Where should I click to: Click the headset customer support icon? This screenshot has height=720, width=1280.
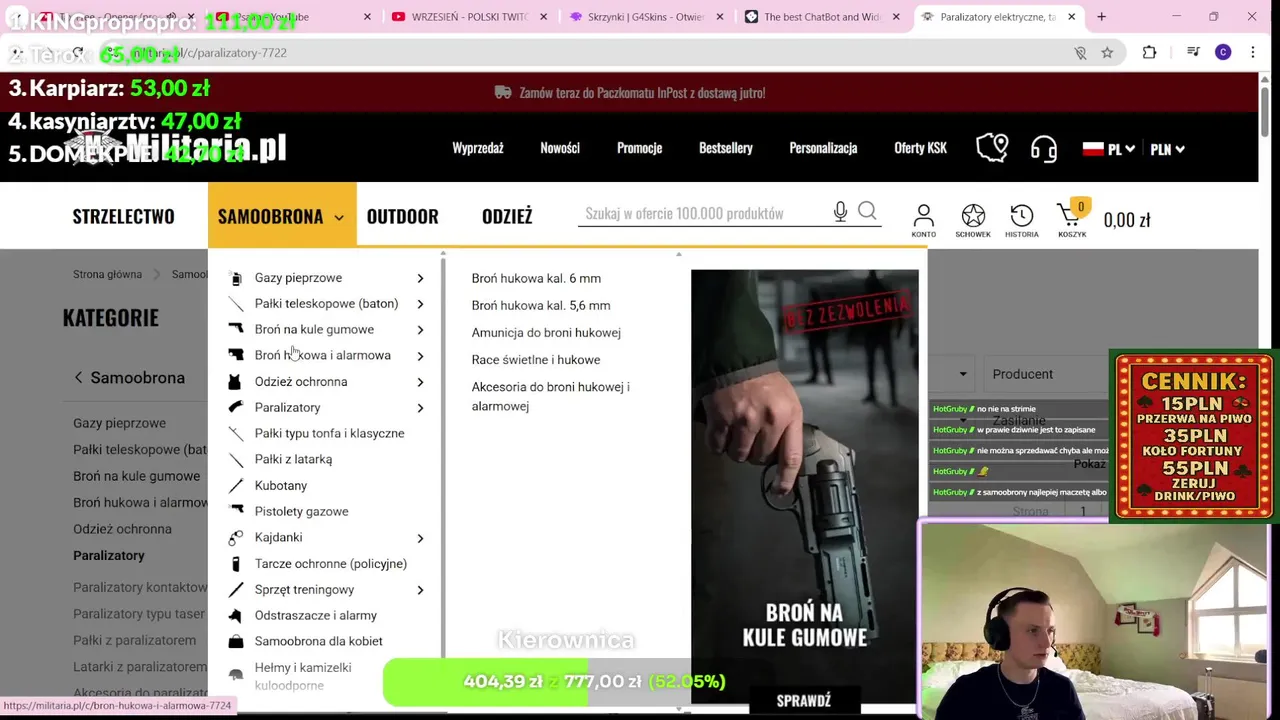(x=1043, y=148)
